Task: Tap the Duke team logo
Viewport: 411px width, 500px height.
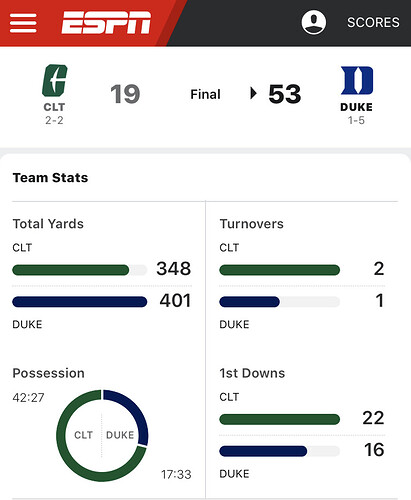Action: 357,80
